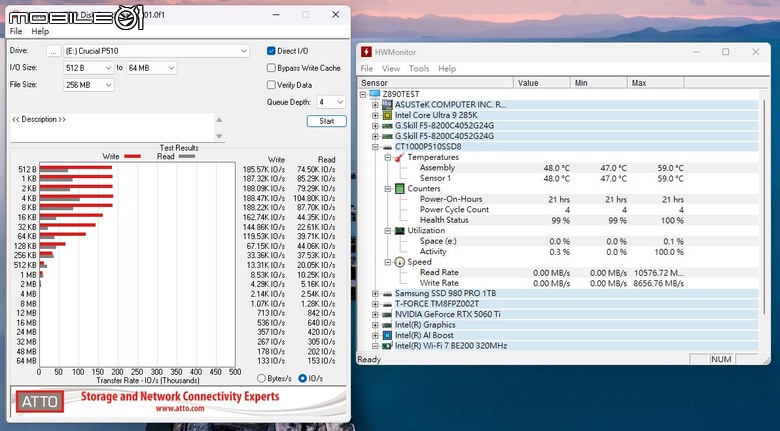The width and height of the screenshot is (780, 431).
Task: Open the 64 MB I/O size dropdown
Action: 151,68
